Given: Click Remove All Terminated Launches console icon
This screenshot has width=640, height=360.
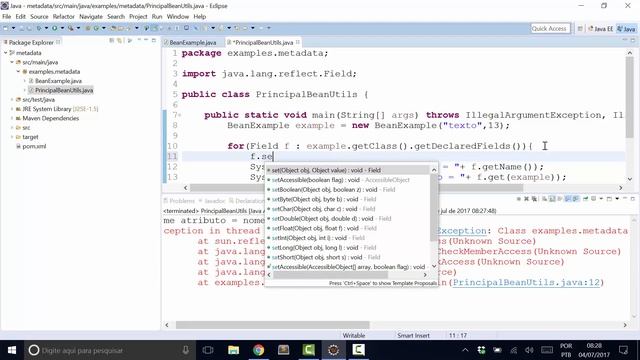Looking at the screenshot, I should (x=534, y=199).
